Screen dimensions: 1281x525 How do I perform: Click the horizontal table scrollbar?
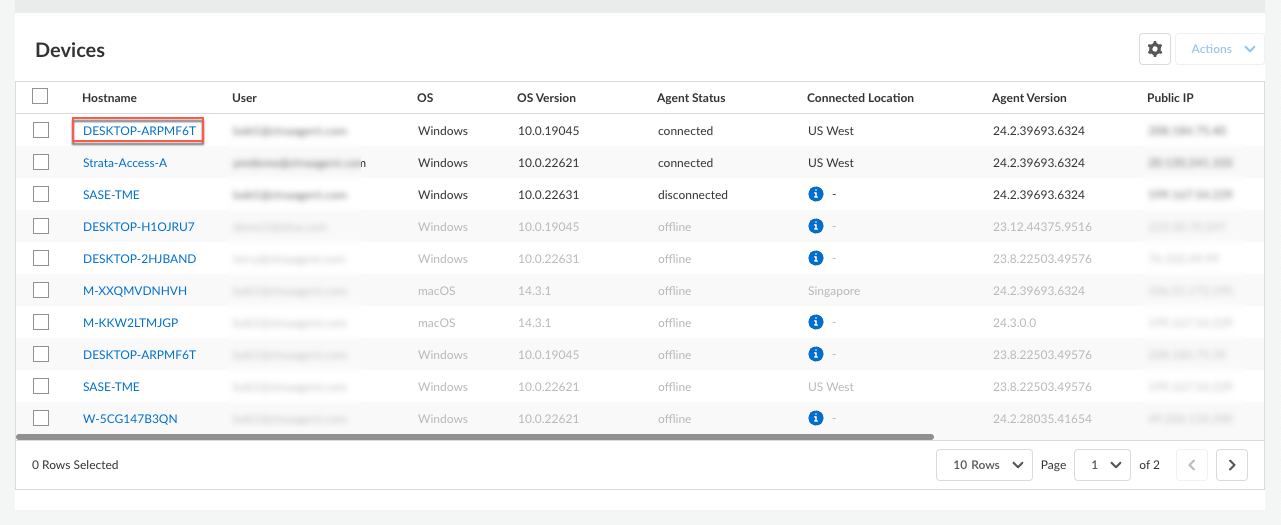[x=475, y=437]
